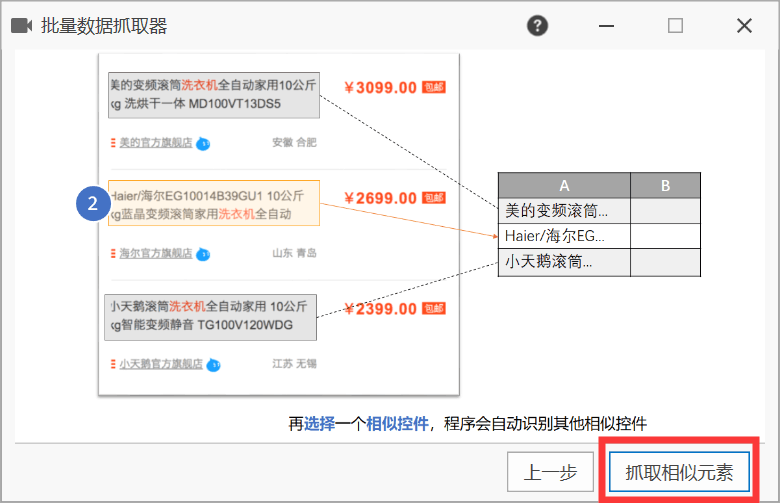Go back with the 上一步 button

pyautogui.click(x=550, y=472)
